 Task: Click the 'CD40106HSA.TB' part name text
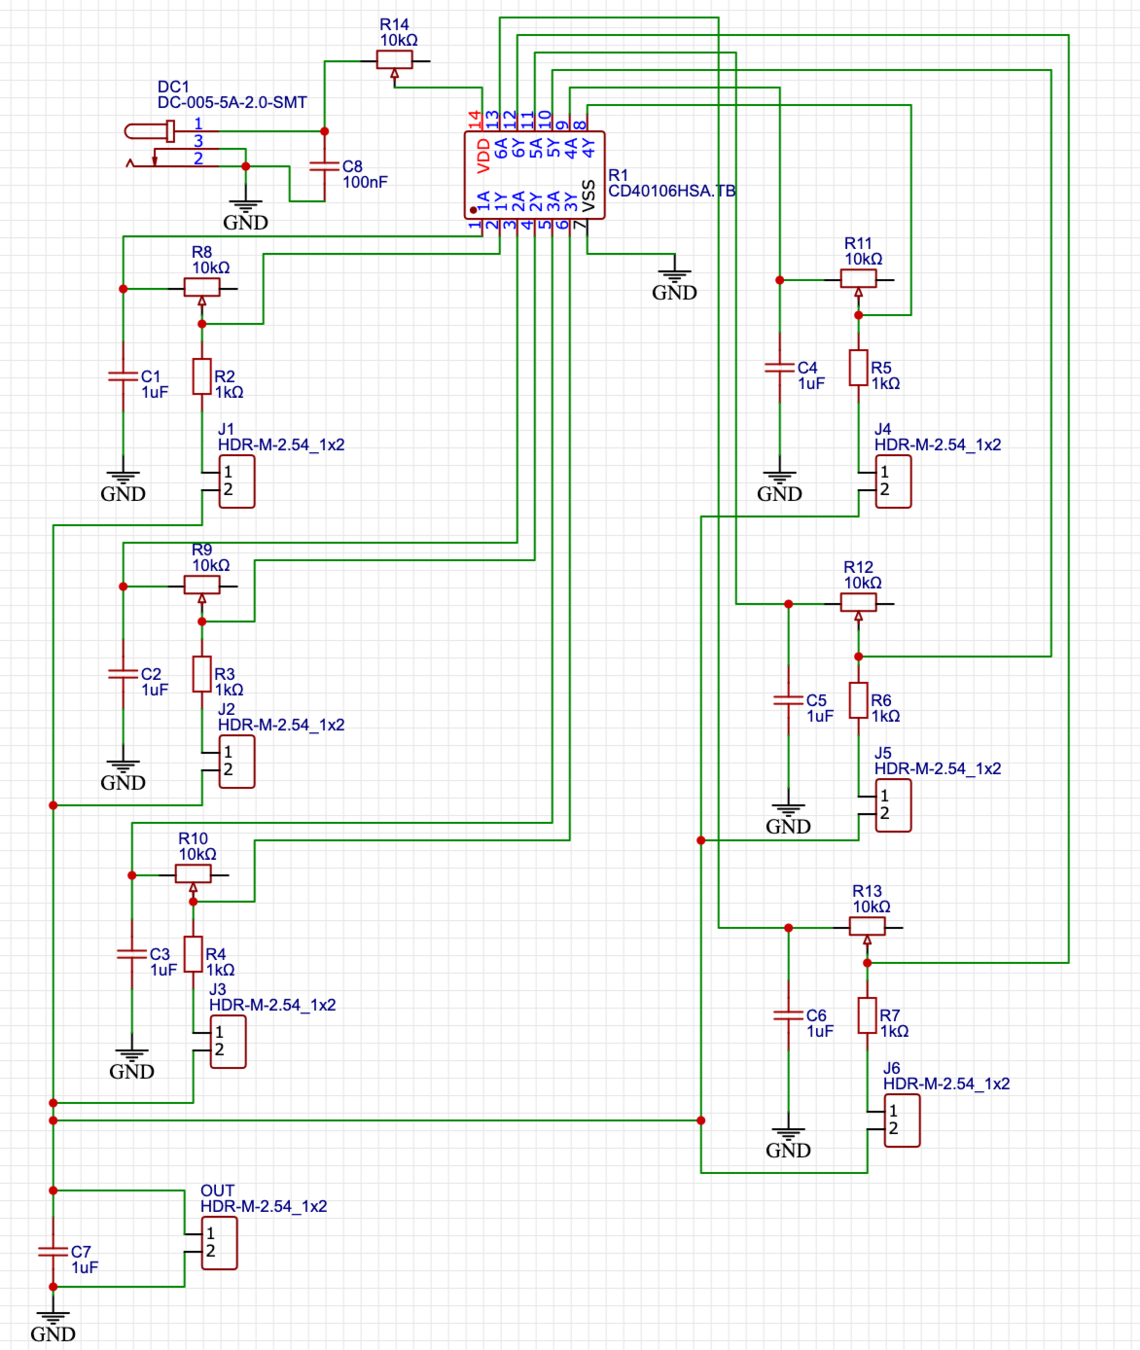pyautogui.click(x=671, y=191)
